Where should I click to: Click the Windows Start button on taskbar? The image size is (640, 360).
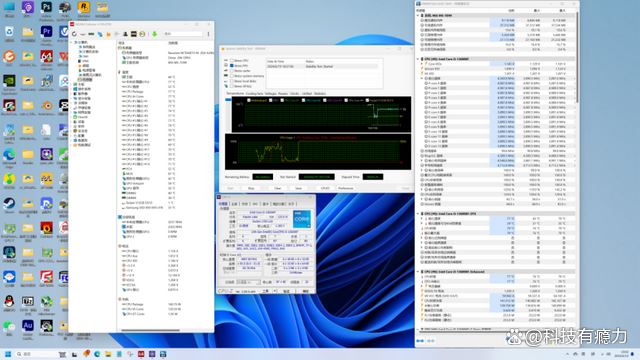[8, 354]
